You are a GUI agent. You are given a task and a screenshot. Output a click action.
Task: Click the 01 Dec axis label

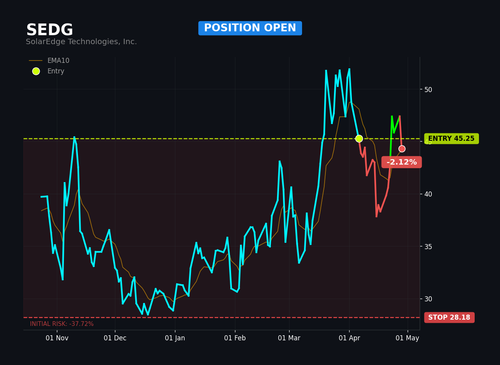tap(115, 338)
